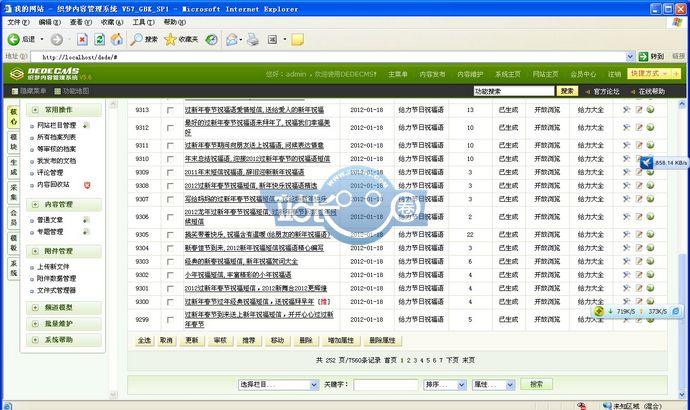Tick the checkbox for article 9300

[x=170, y=302]
